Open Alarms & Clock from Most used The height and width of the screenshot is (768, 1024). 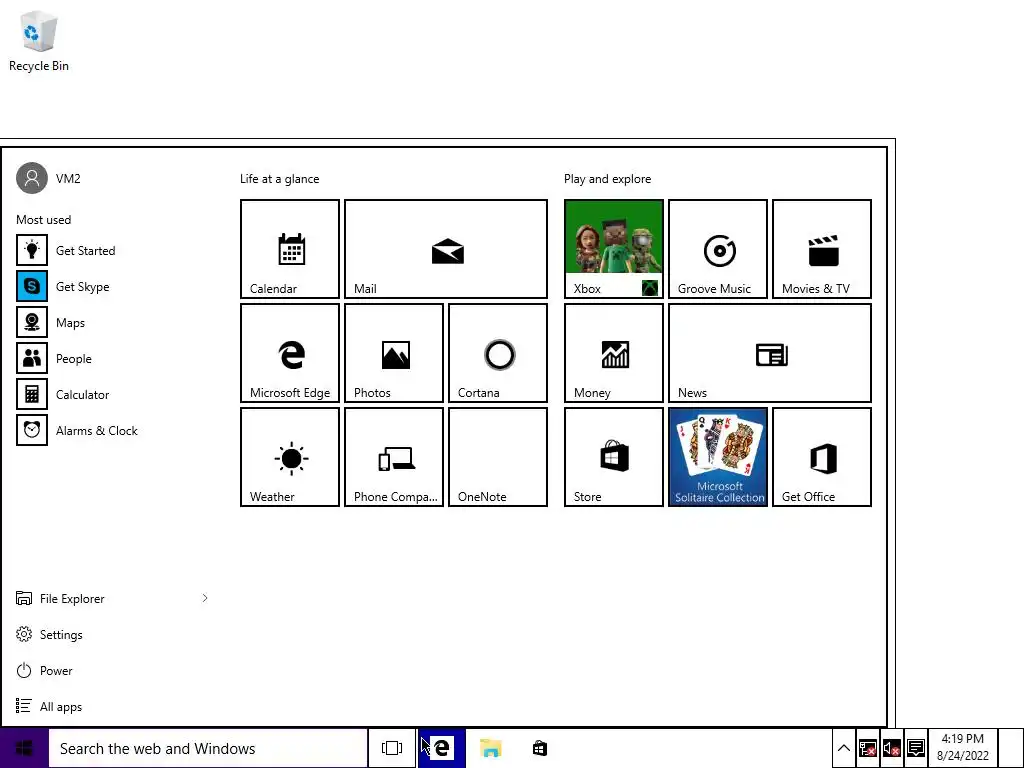click(x=77, y=430)
